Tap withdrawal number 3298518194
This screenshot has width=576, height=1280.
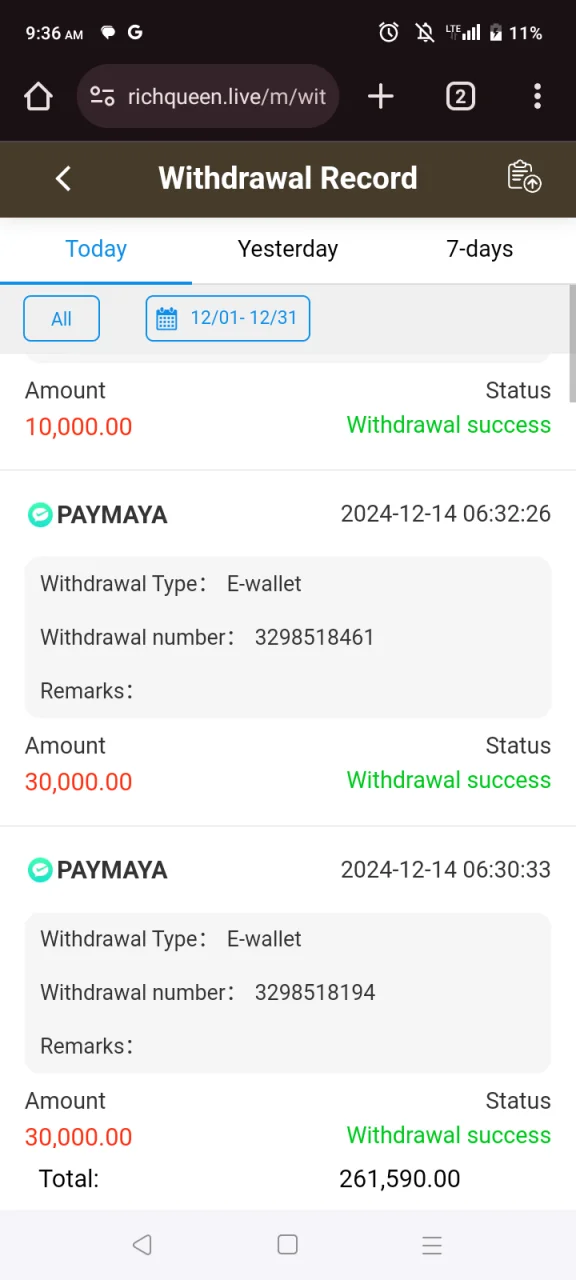(x=315, y=993)
